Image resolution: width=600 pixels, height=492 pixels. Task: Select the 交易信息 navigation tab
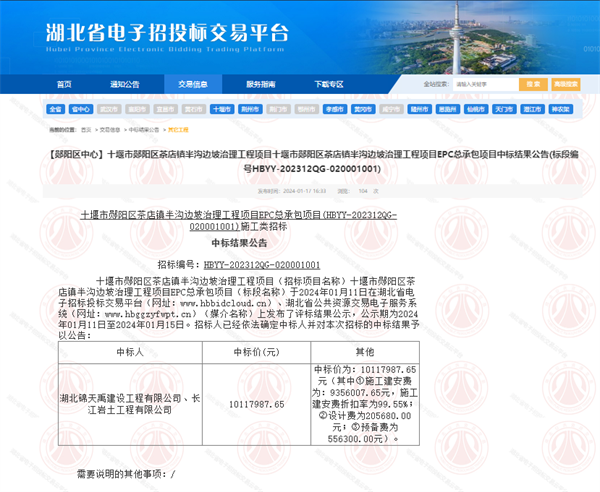point(193,85)
